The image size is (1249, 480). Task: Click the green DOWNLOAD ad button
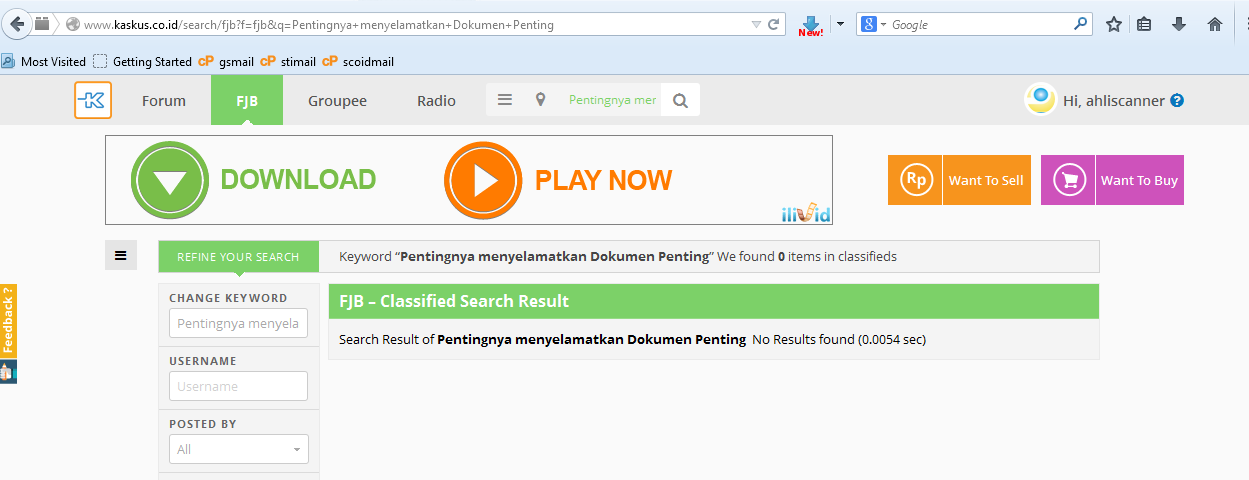(254, 180)
